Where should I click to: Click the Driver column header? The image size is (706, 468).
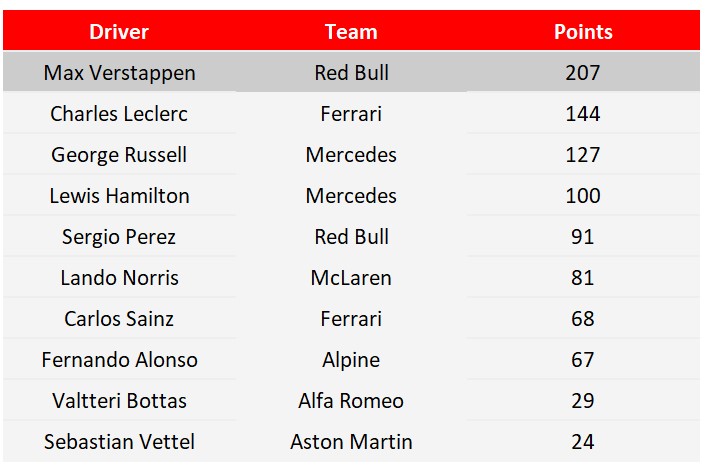coord(119,32)
